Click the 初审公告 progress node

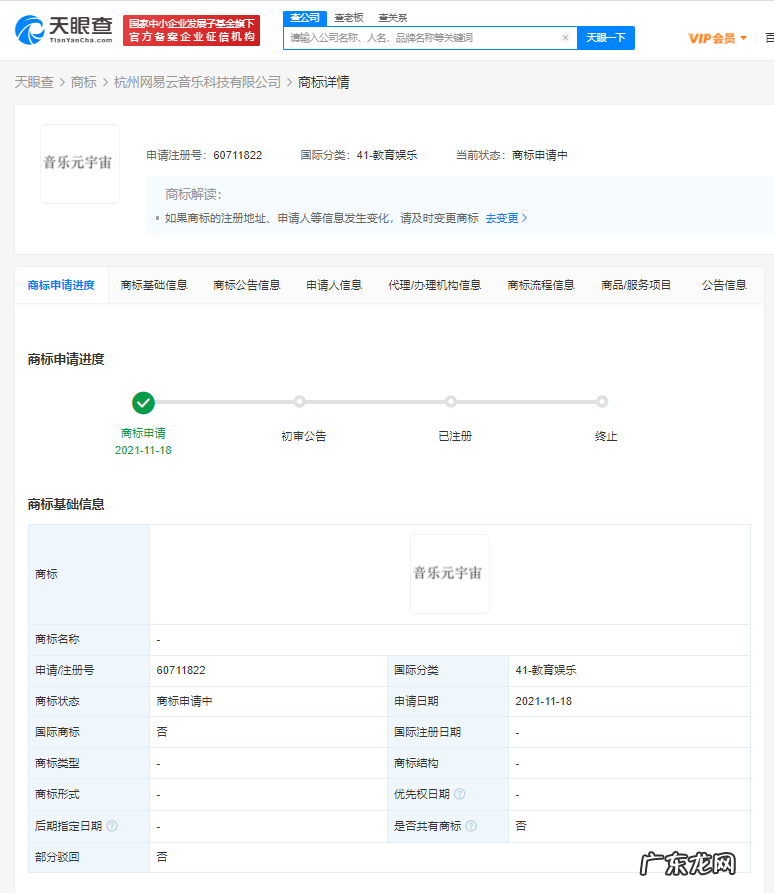300,402
